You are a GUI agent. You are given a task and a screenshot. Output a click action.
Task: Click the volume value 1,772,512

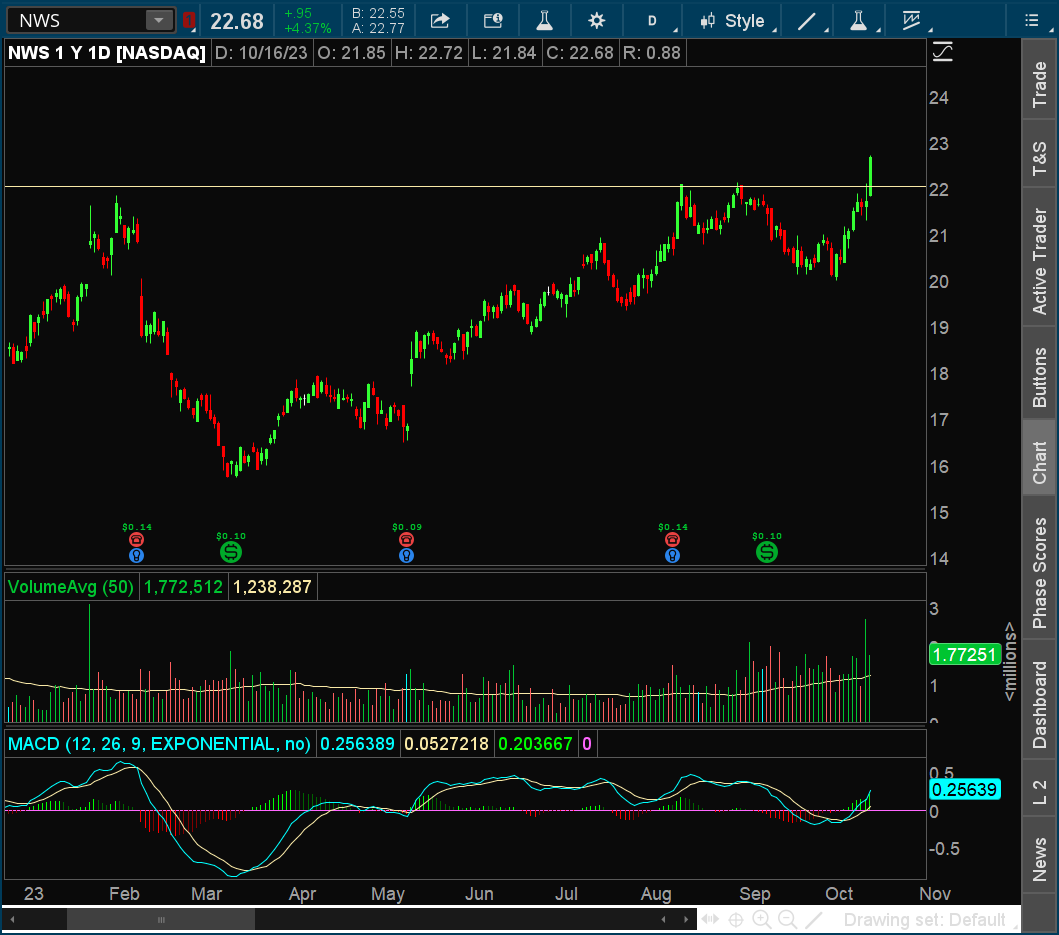[x=183, y=586]
